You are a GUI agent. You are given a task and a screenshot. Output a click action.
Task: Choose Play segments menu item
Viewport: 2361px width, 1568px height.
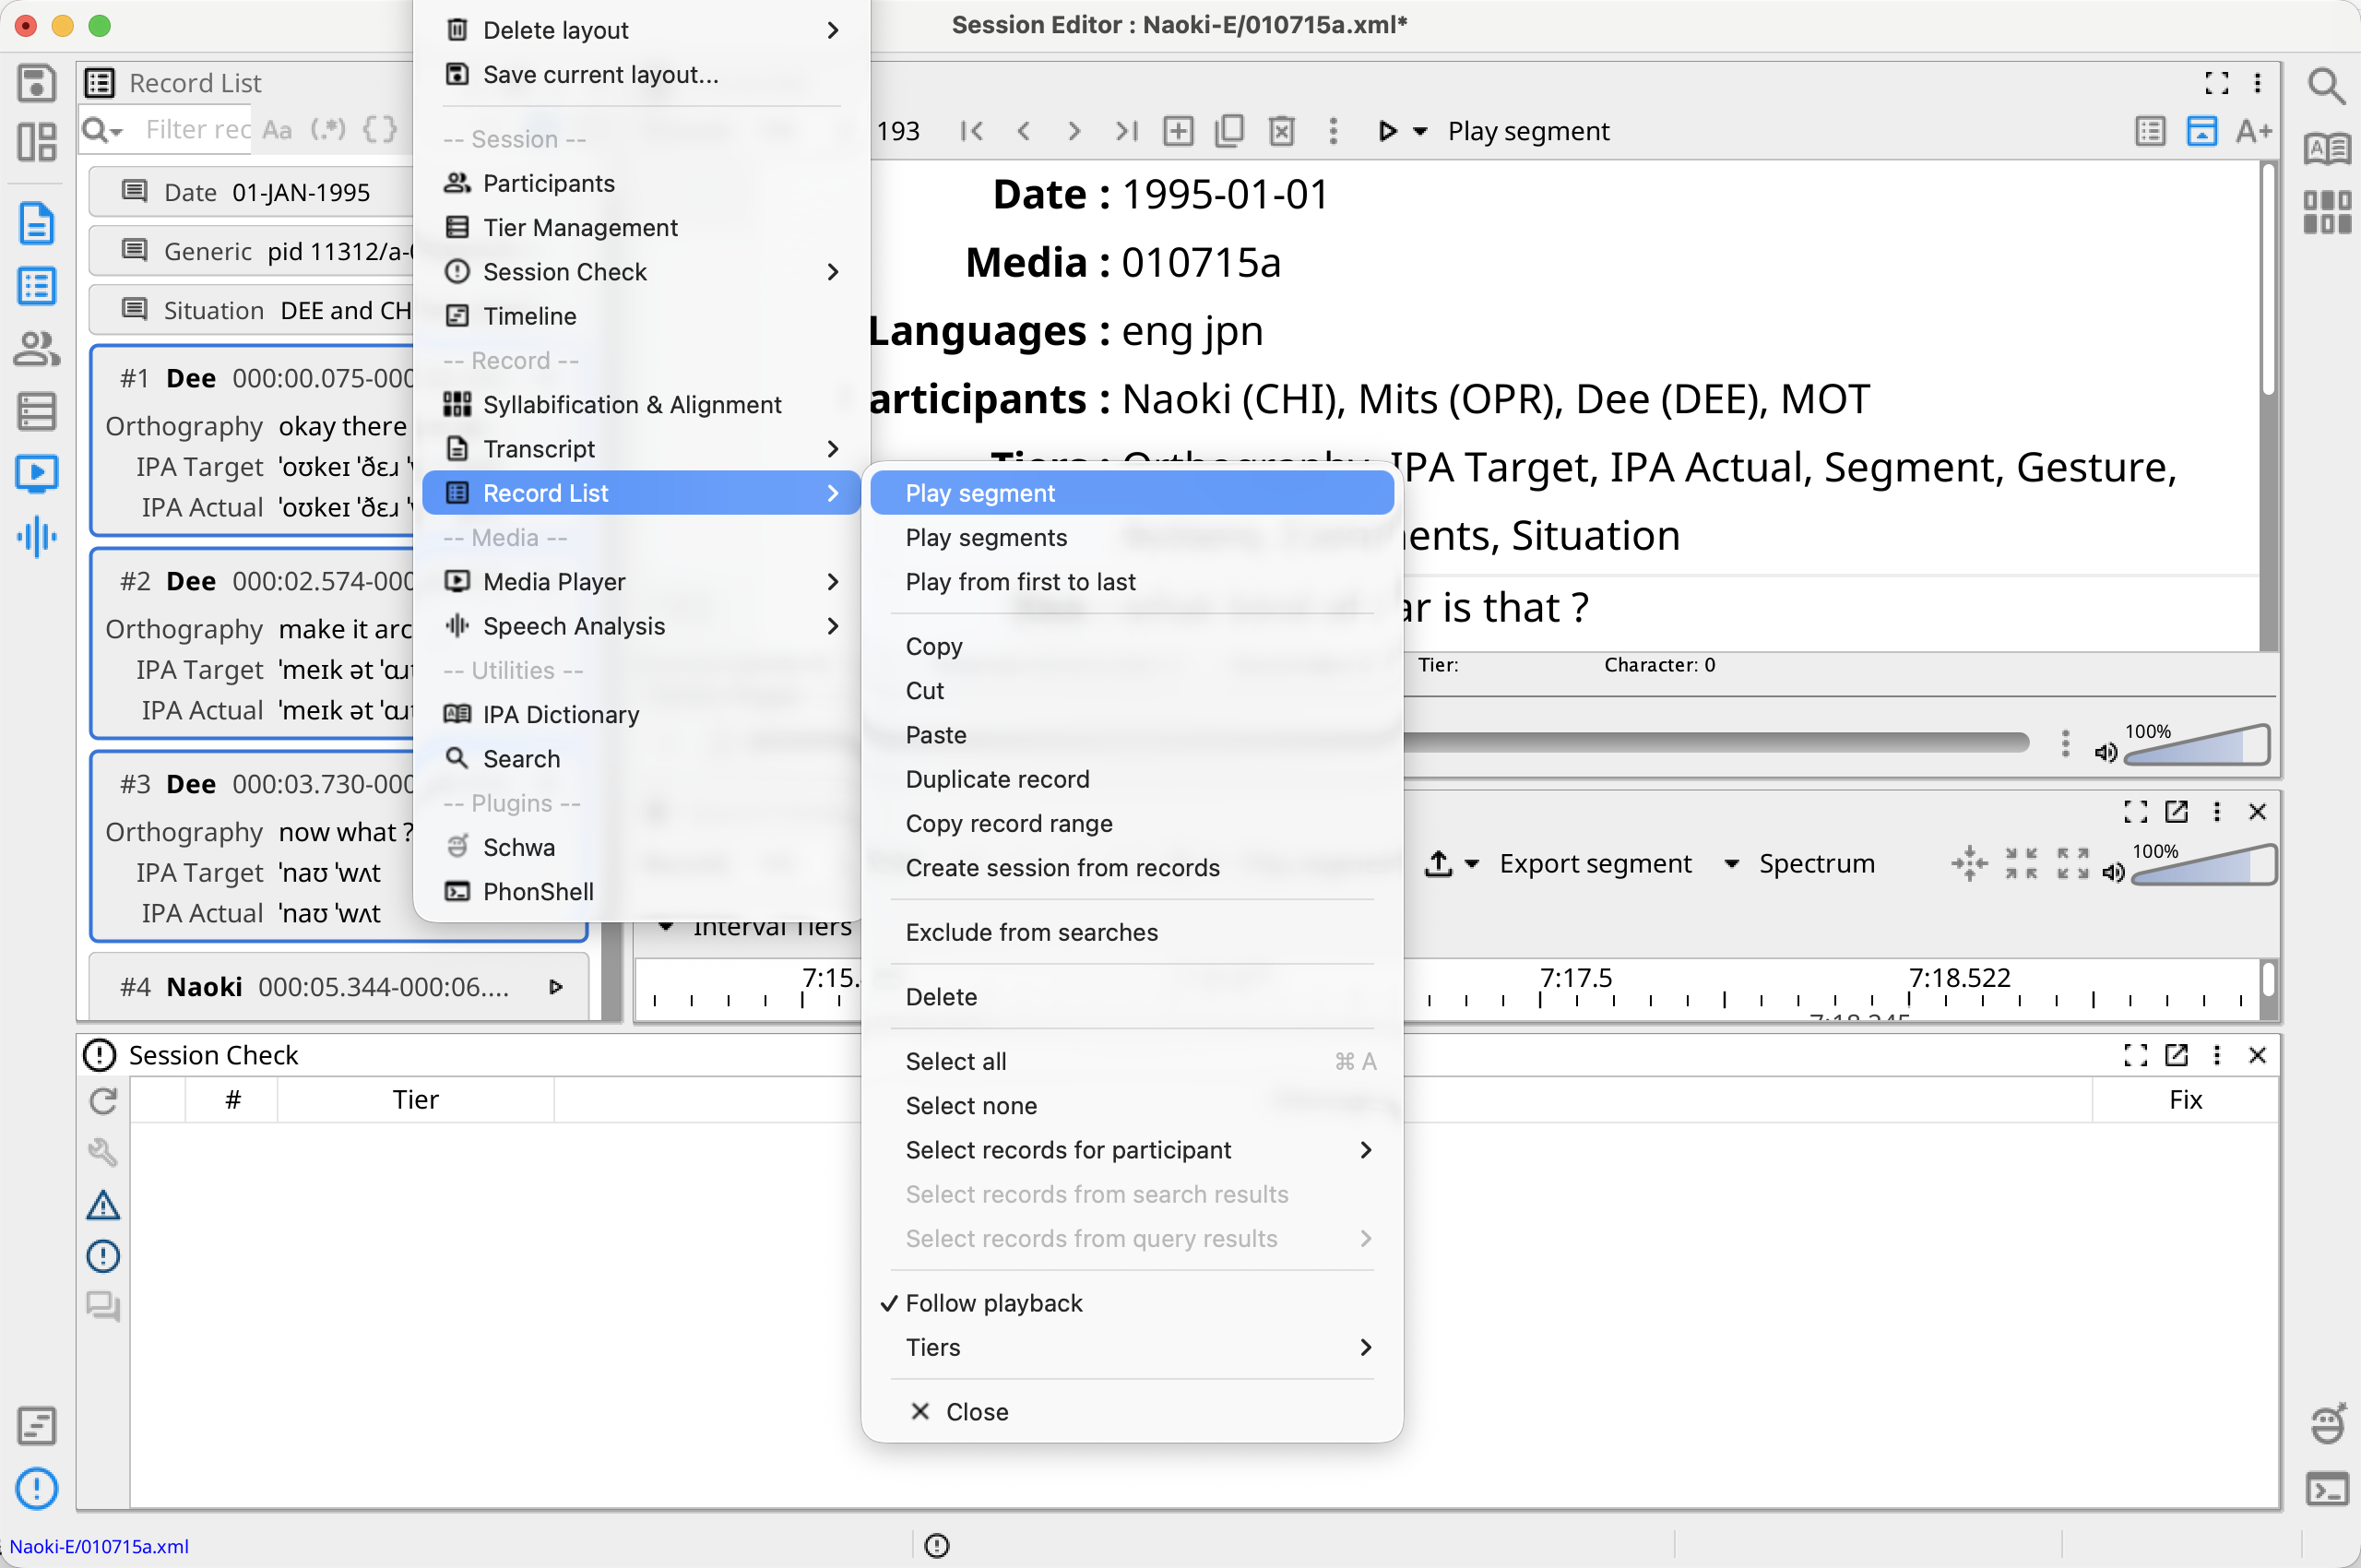point(1131,538)
